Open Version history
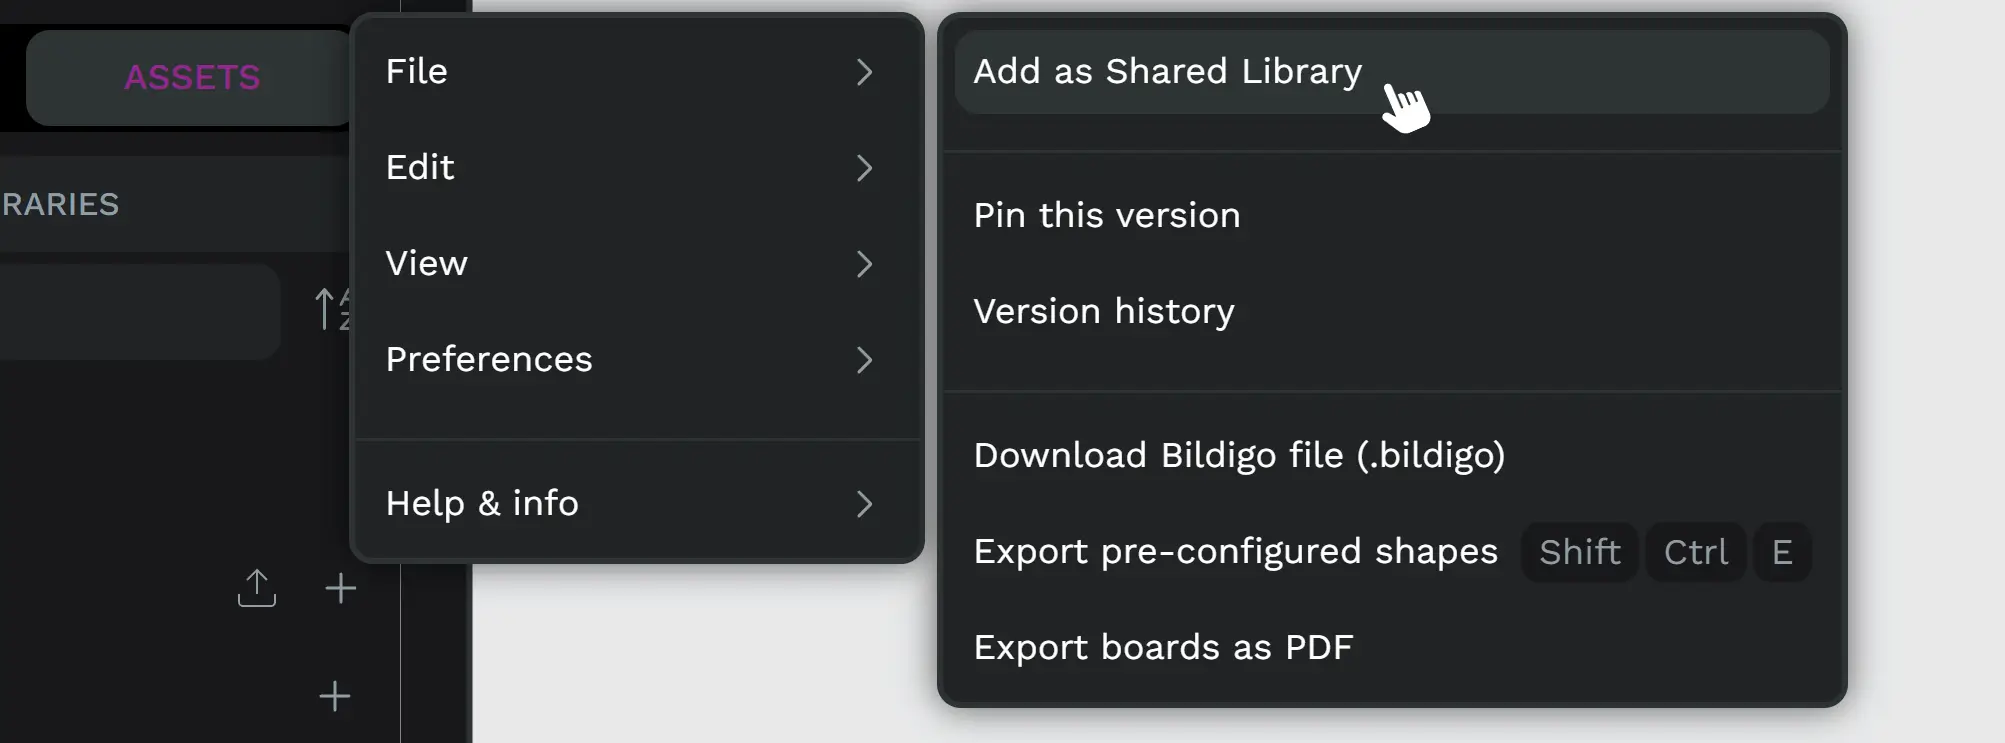This screenshot has width=2005, height=743. (1104, 312)
